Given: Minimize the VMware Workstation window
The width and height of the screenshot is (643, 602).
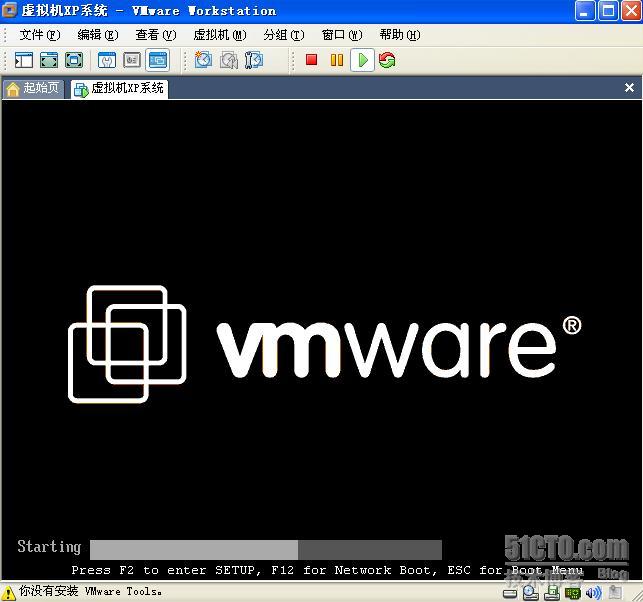Looking at the screenshot, I should tap(585, 11).
